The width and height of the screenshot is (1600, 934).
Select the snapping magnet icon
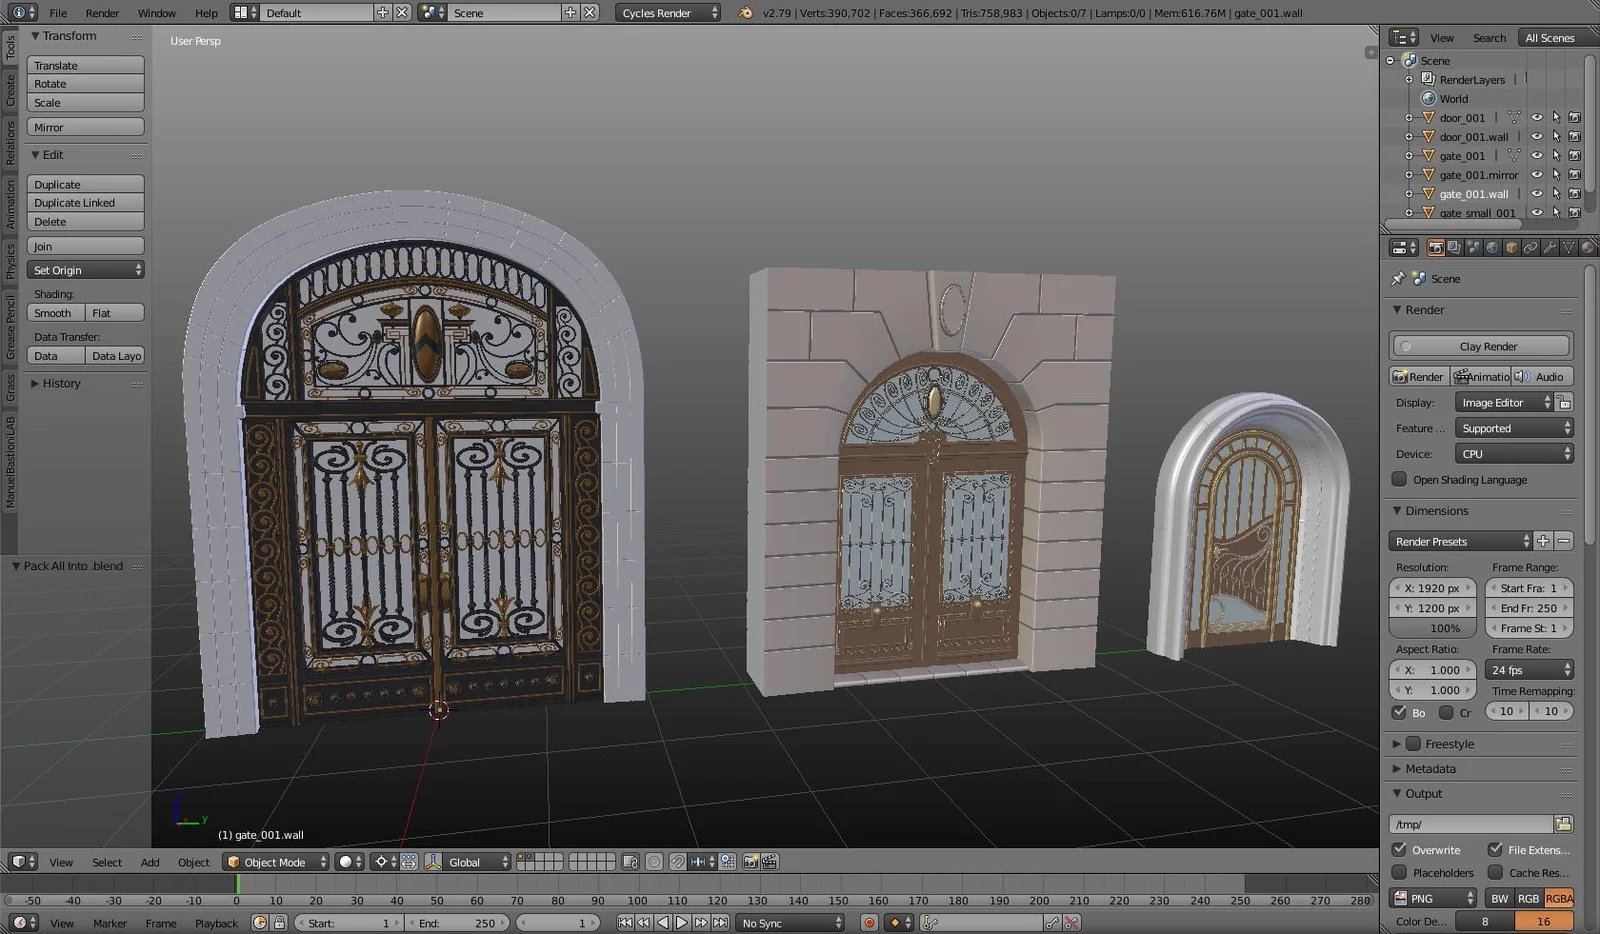pyautogui.click(x=678, y=861)
